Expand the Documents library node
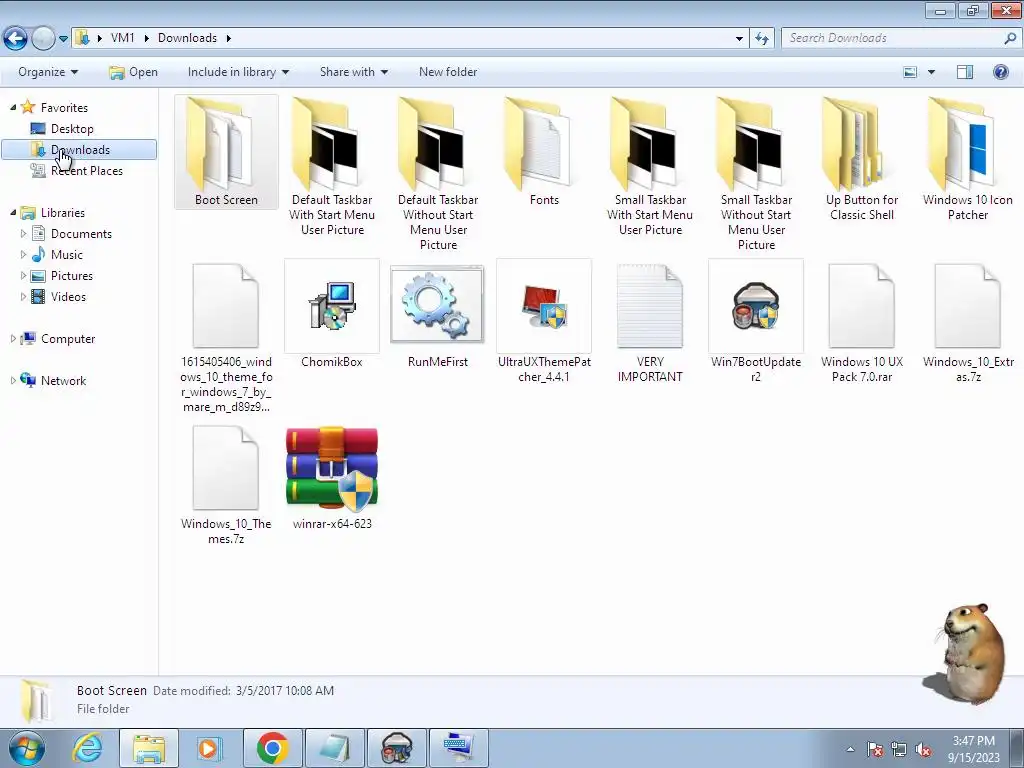Image resolution: width=1024 pixels, height=768 pixels. pyautogui.click(x=24, y=233)
